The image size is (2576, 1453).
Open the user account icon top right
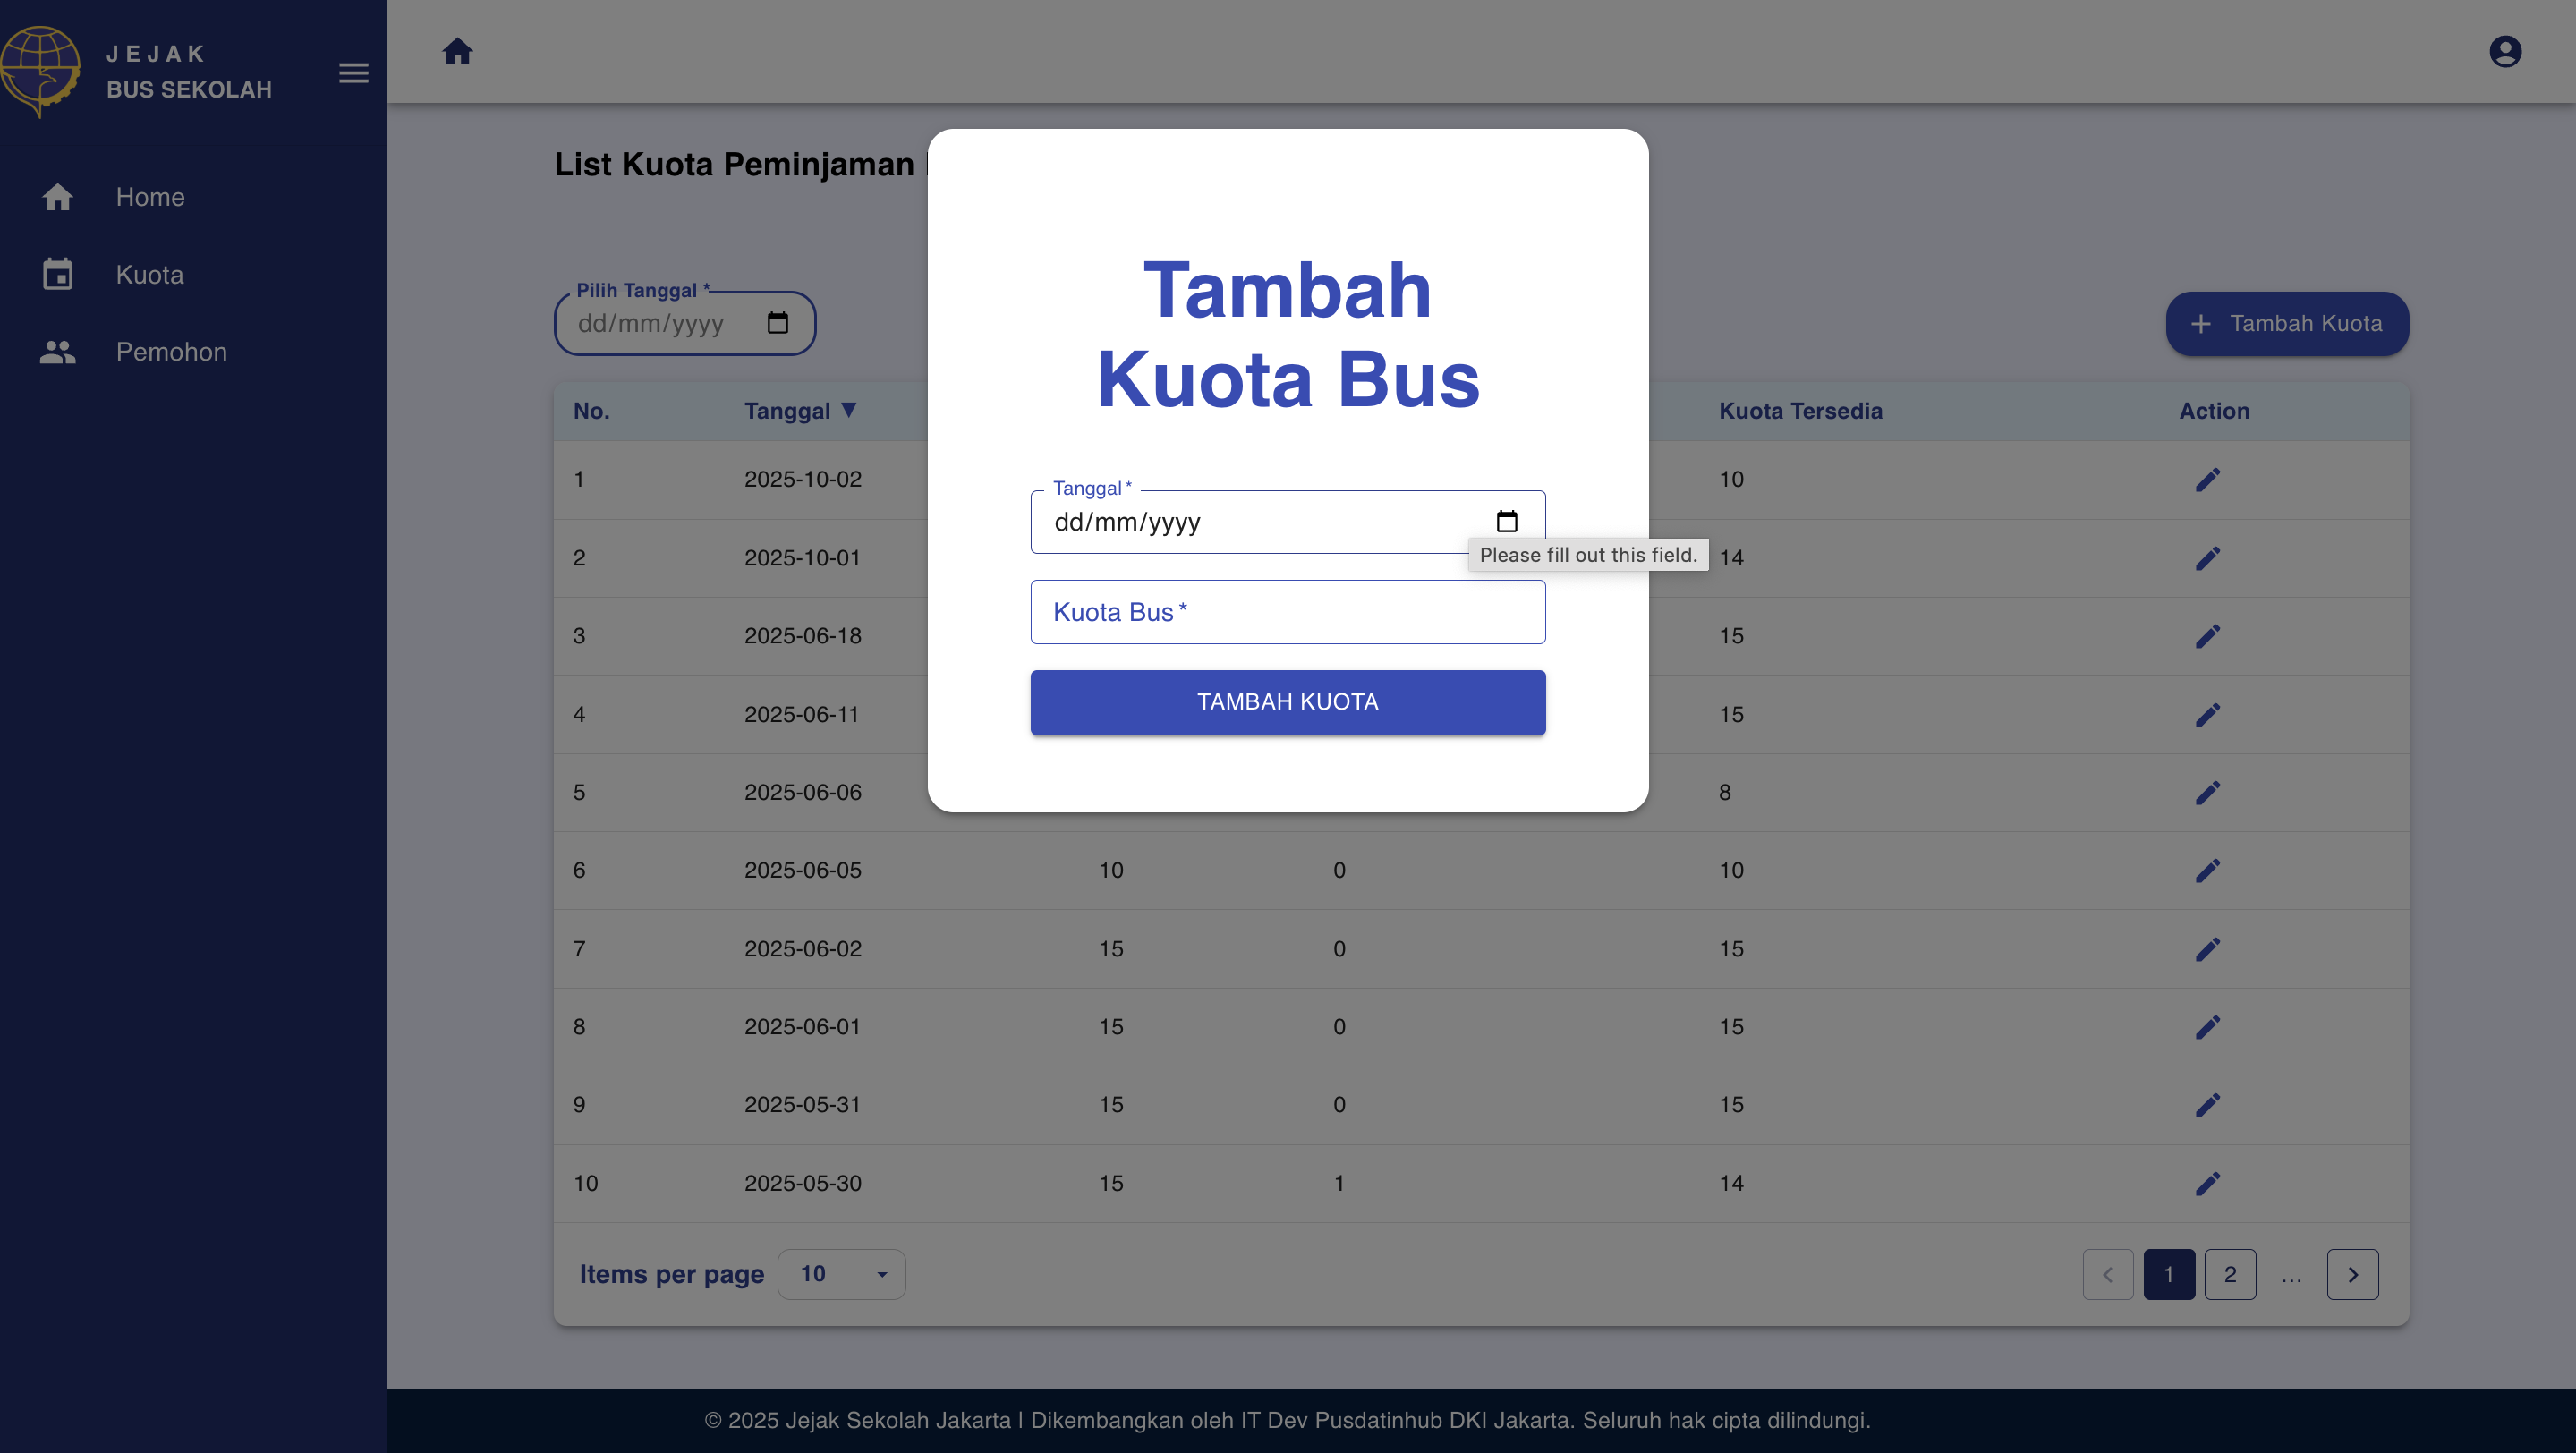(2505, 51)
